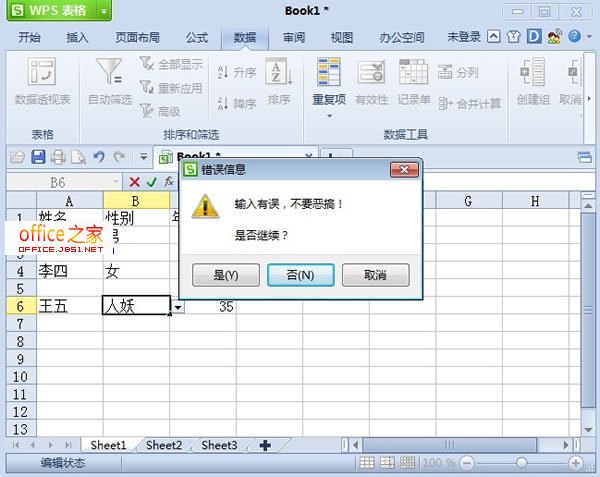This screenshot has width=600, height=477.
Task: Click Reapply (重新应用) filter icon
Action: (x=147, y=88)
